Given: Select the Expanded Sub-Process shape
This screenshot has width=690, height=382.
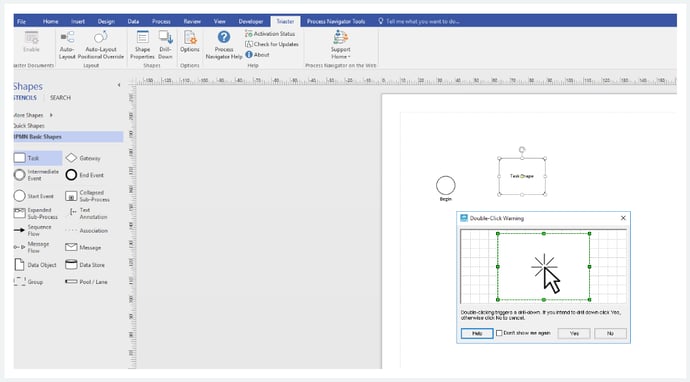Looking at the screenshot, I should tap(36, 213).
